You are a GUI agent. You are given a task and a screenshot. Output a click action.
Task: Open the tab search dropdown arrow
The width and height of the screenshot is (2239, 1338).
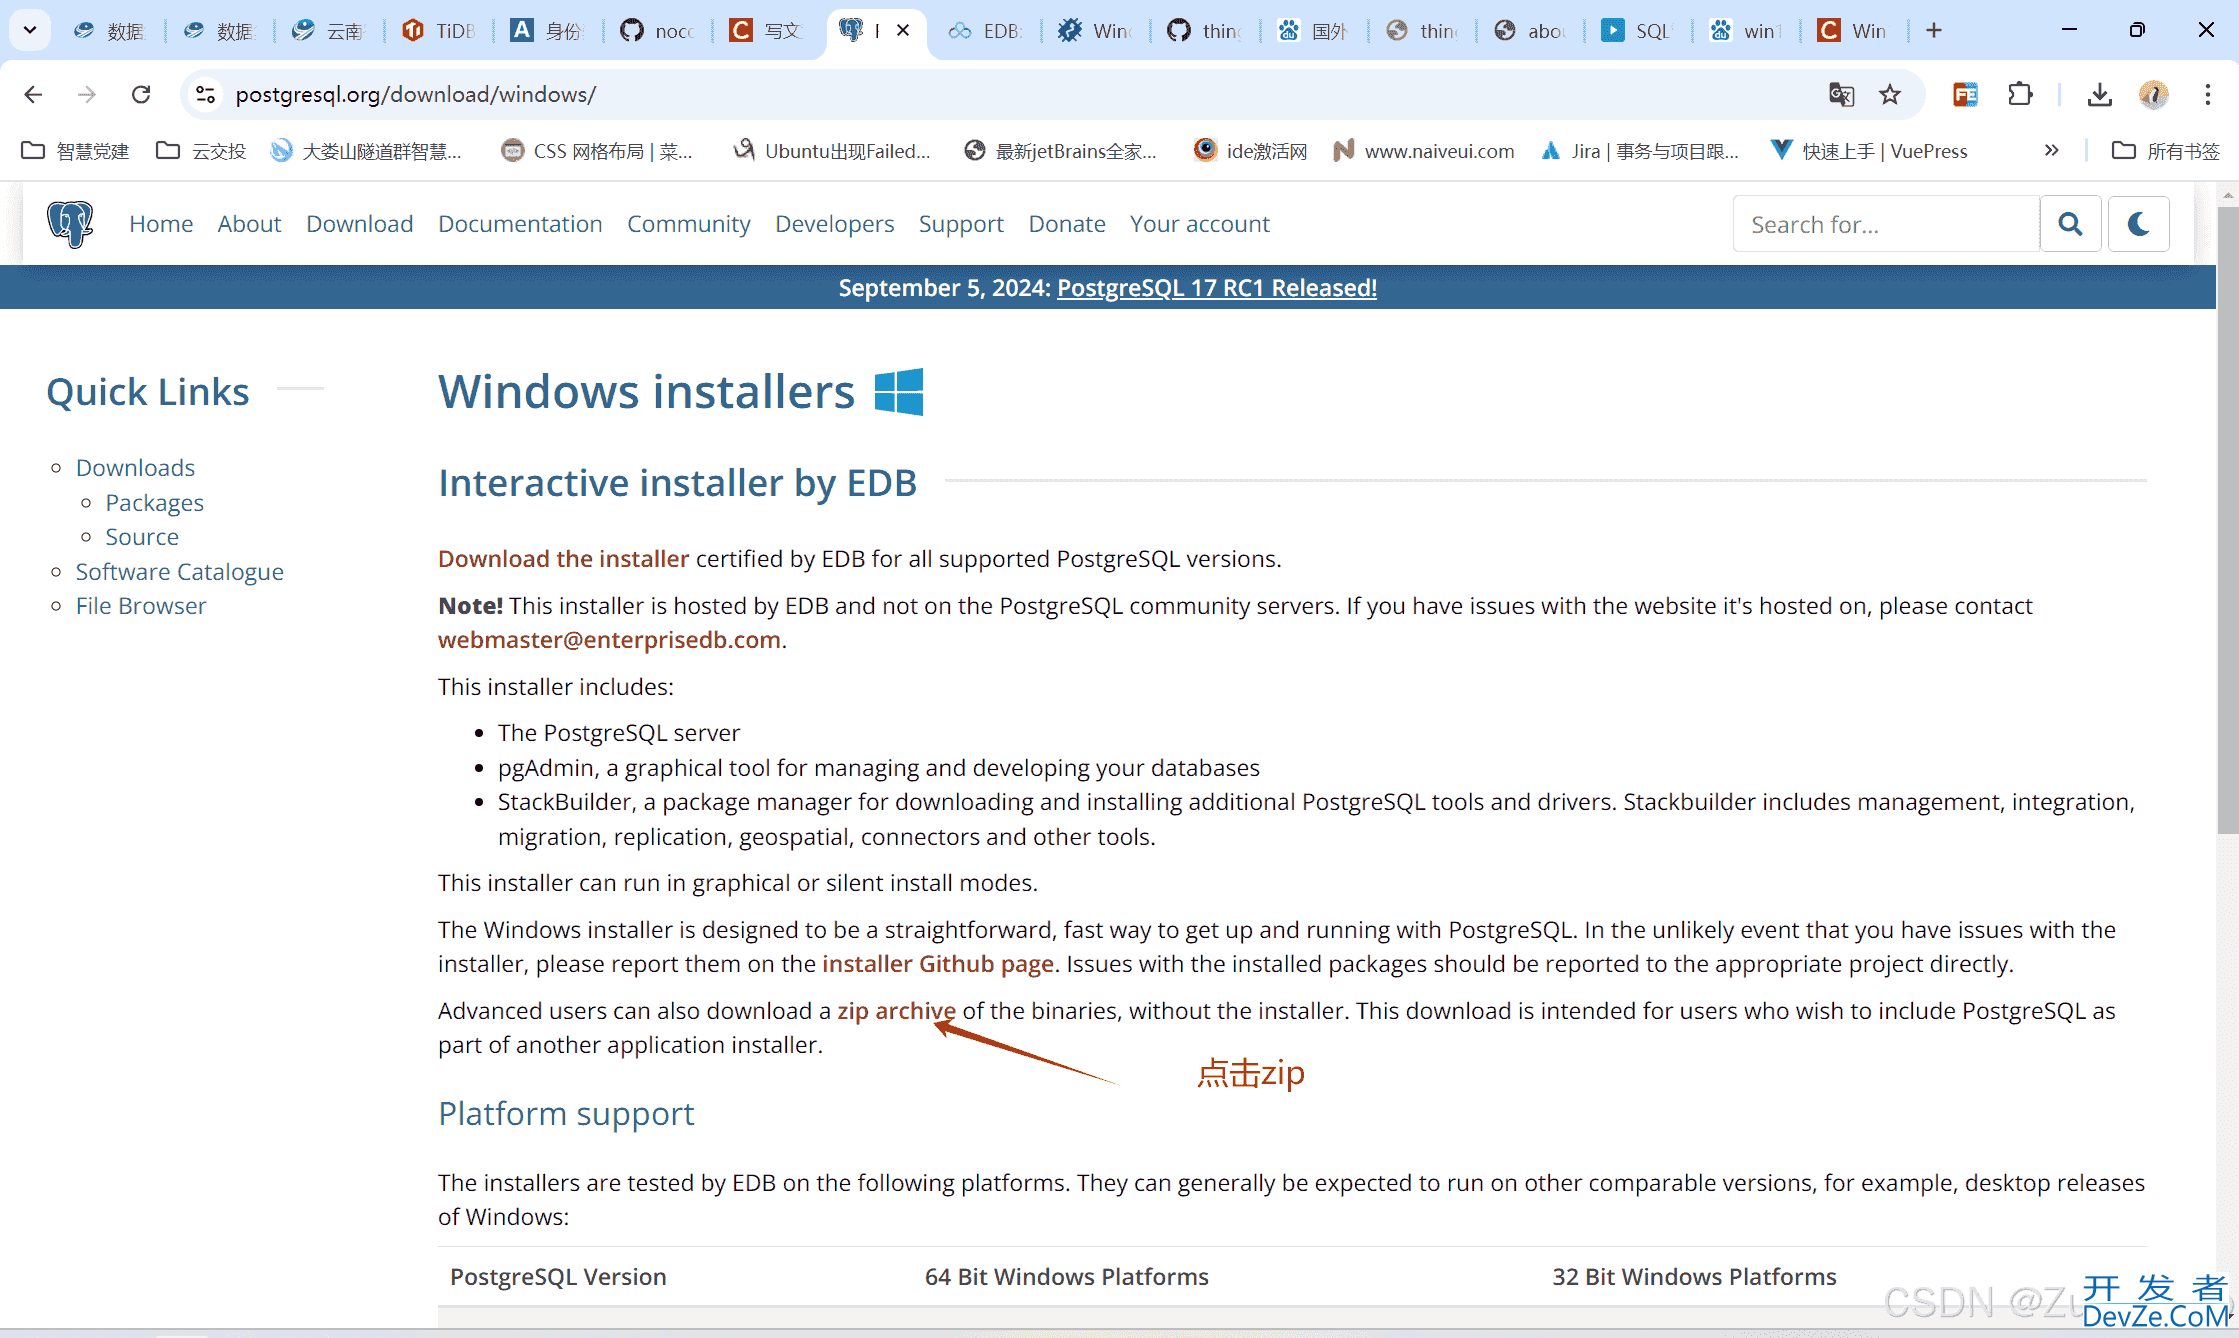tap(30, 30)
